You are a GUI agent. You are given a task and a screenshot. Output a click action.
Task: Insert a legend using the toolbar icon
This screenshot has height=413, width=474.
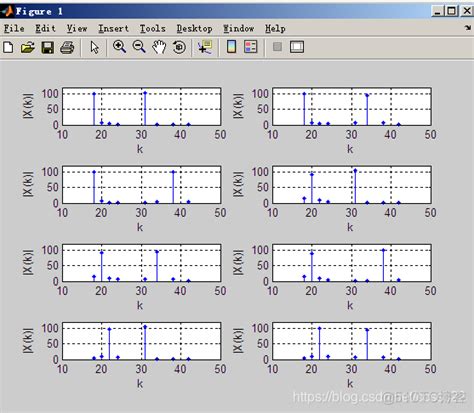click(x=251, y=47)
